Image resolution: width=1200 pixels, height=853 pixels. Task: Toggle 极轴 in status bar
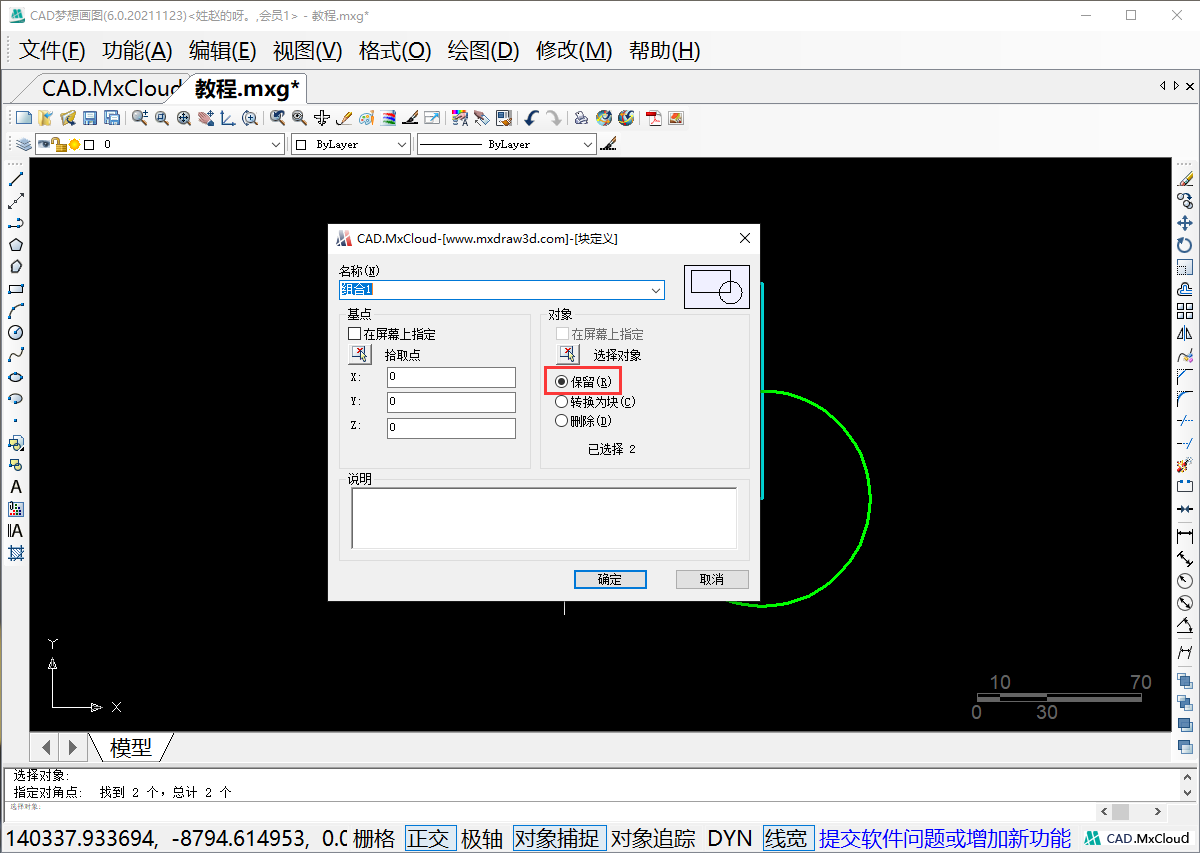coord(483,839)
